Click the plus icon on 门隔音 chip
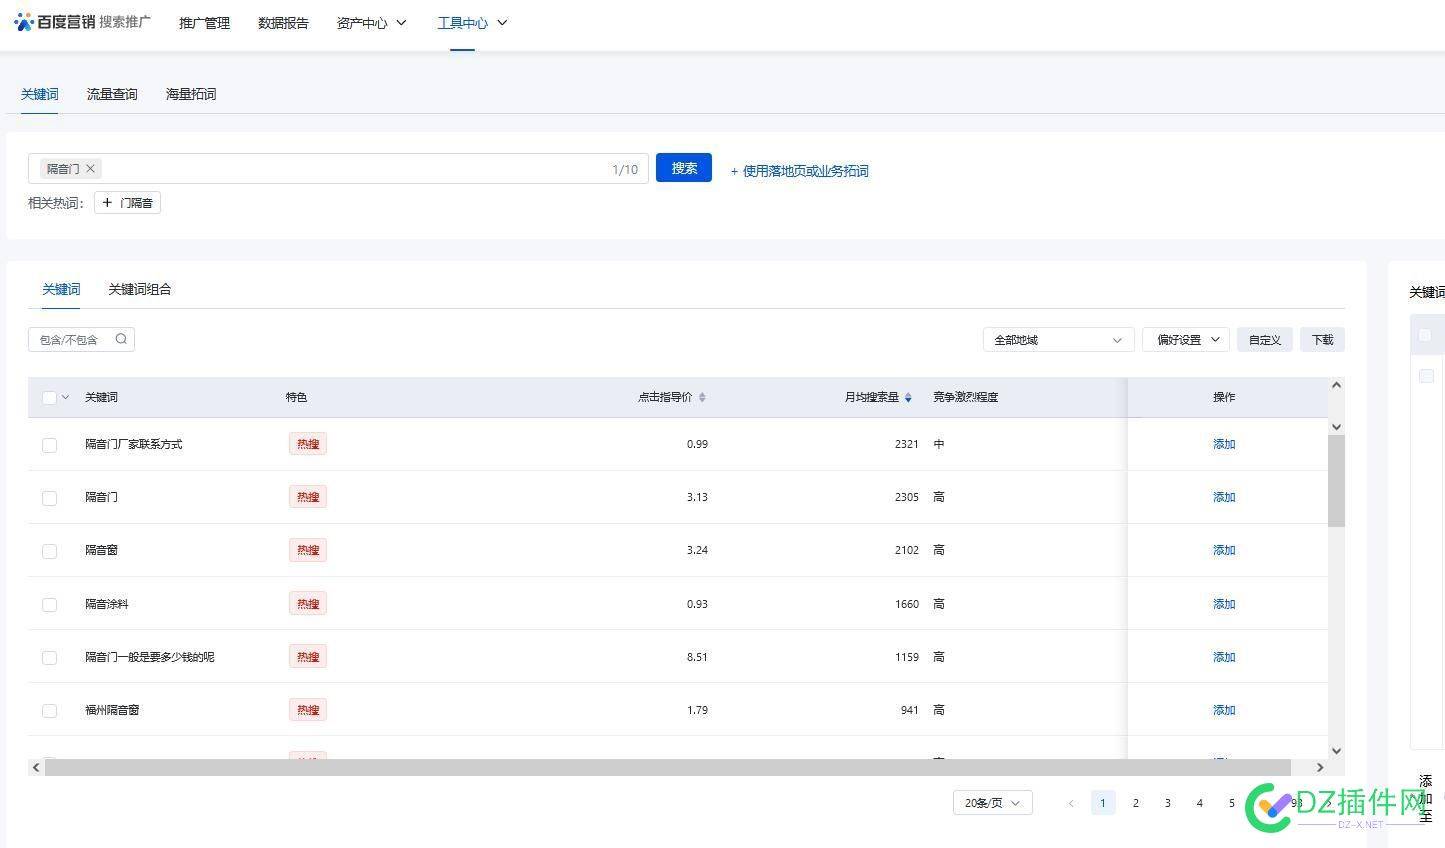This screenshot has height=848, width=1445. click(x=108, y=203)
